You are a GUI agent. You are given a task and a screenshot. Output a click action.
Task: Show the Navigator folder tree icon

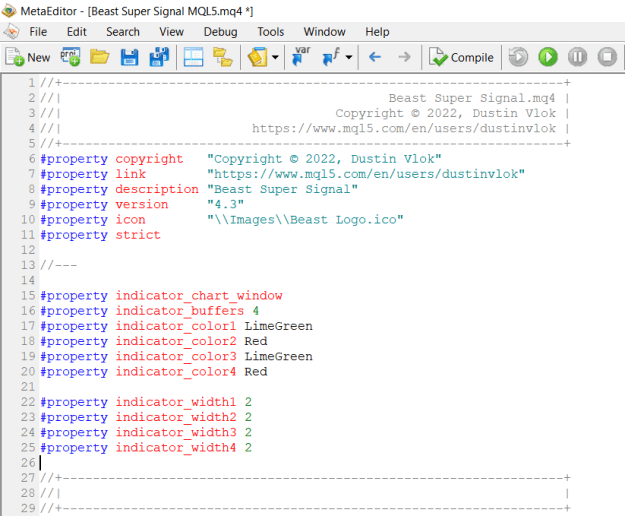coord(222,57)
